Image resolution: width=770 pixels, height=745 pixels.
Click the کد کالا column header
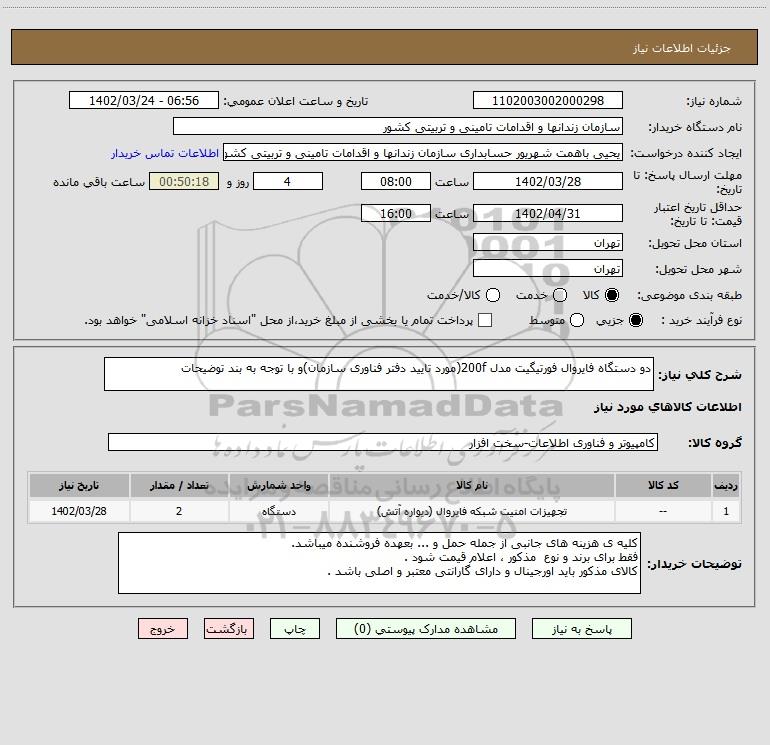(663, 485)
